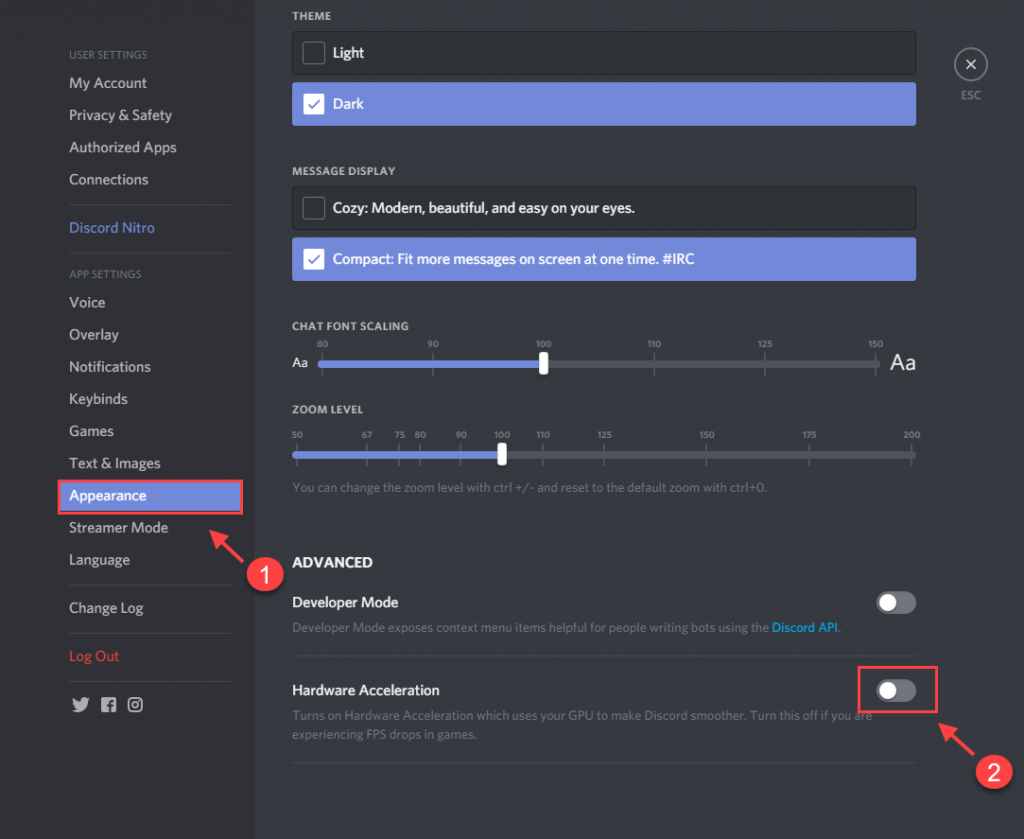
Task: Open Text & Images settings
Action: tap(115, 464)
